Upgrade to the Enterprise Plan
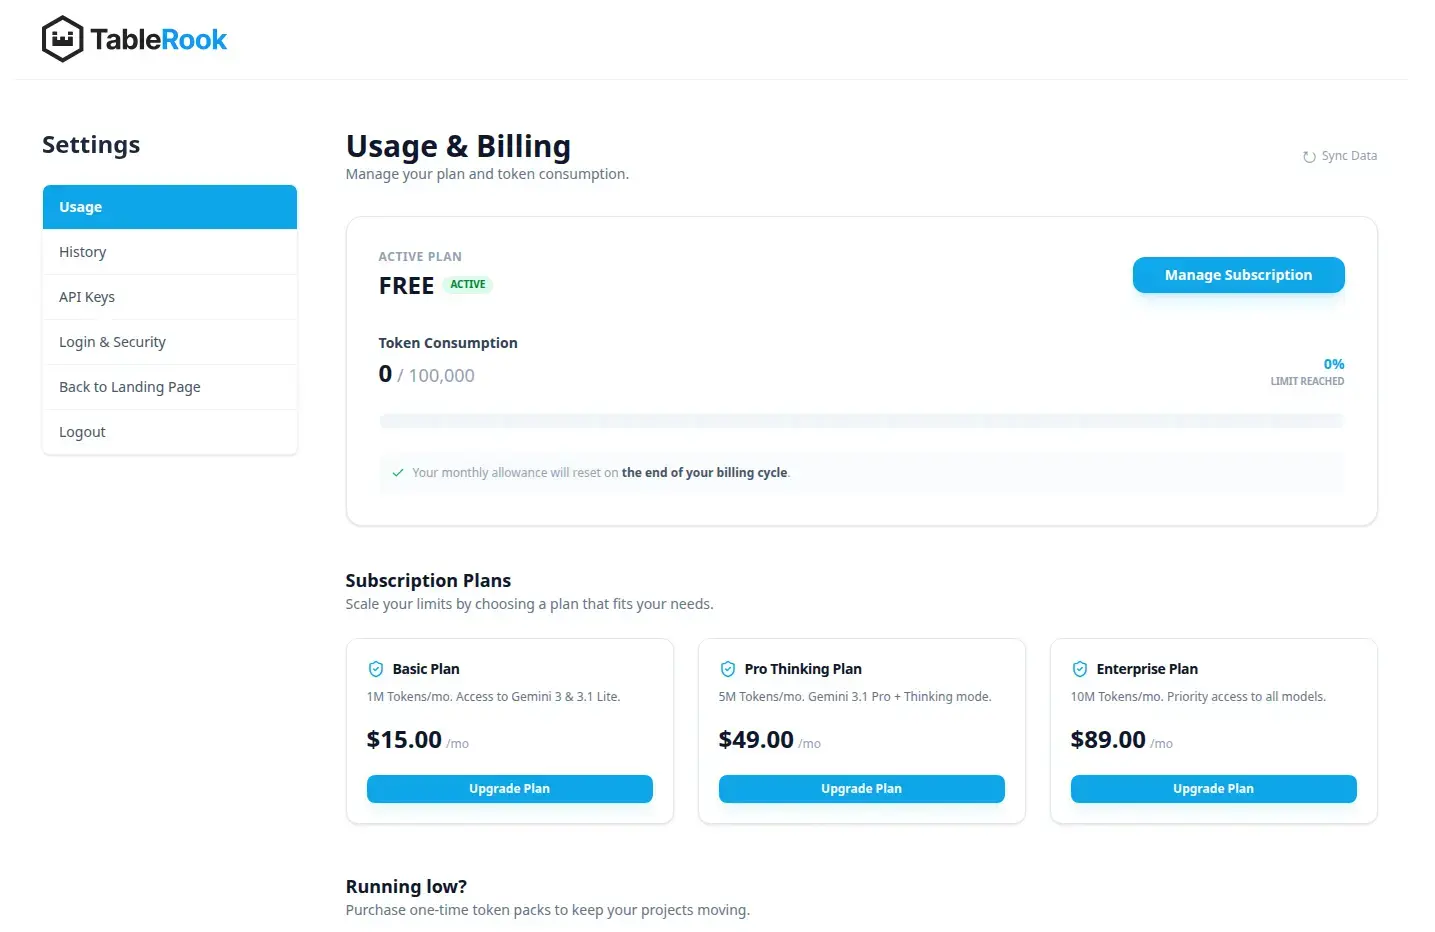This screenshot has height=932, width=1435. tap(1213, 788)
